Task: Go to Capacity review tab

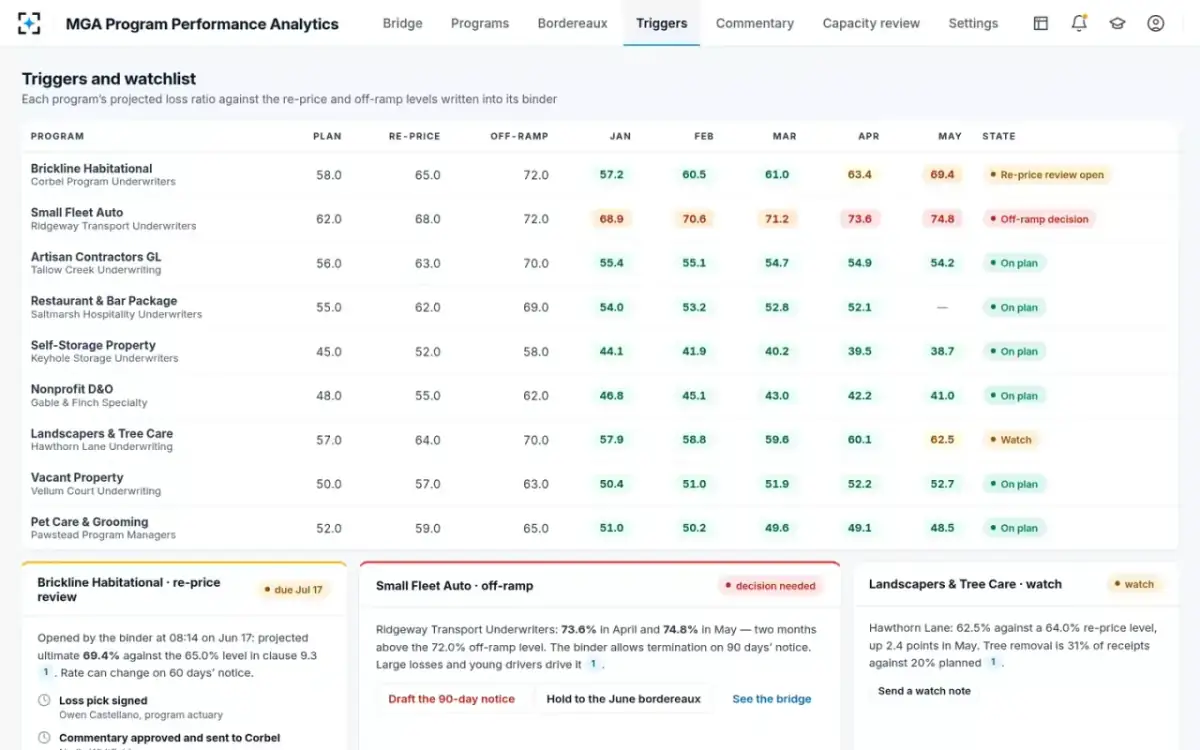Action: [871, 23]
